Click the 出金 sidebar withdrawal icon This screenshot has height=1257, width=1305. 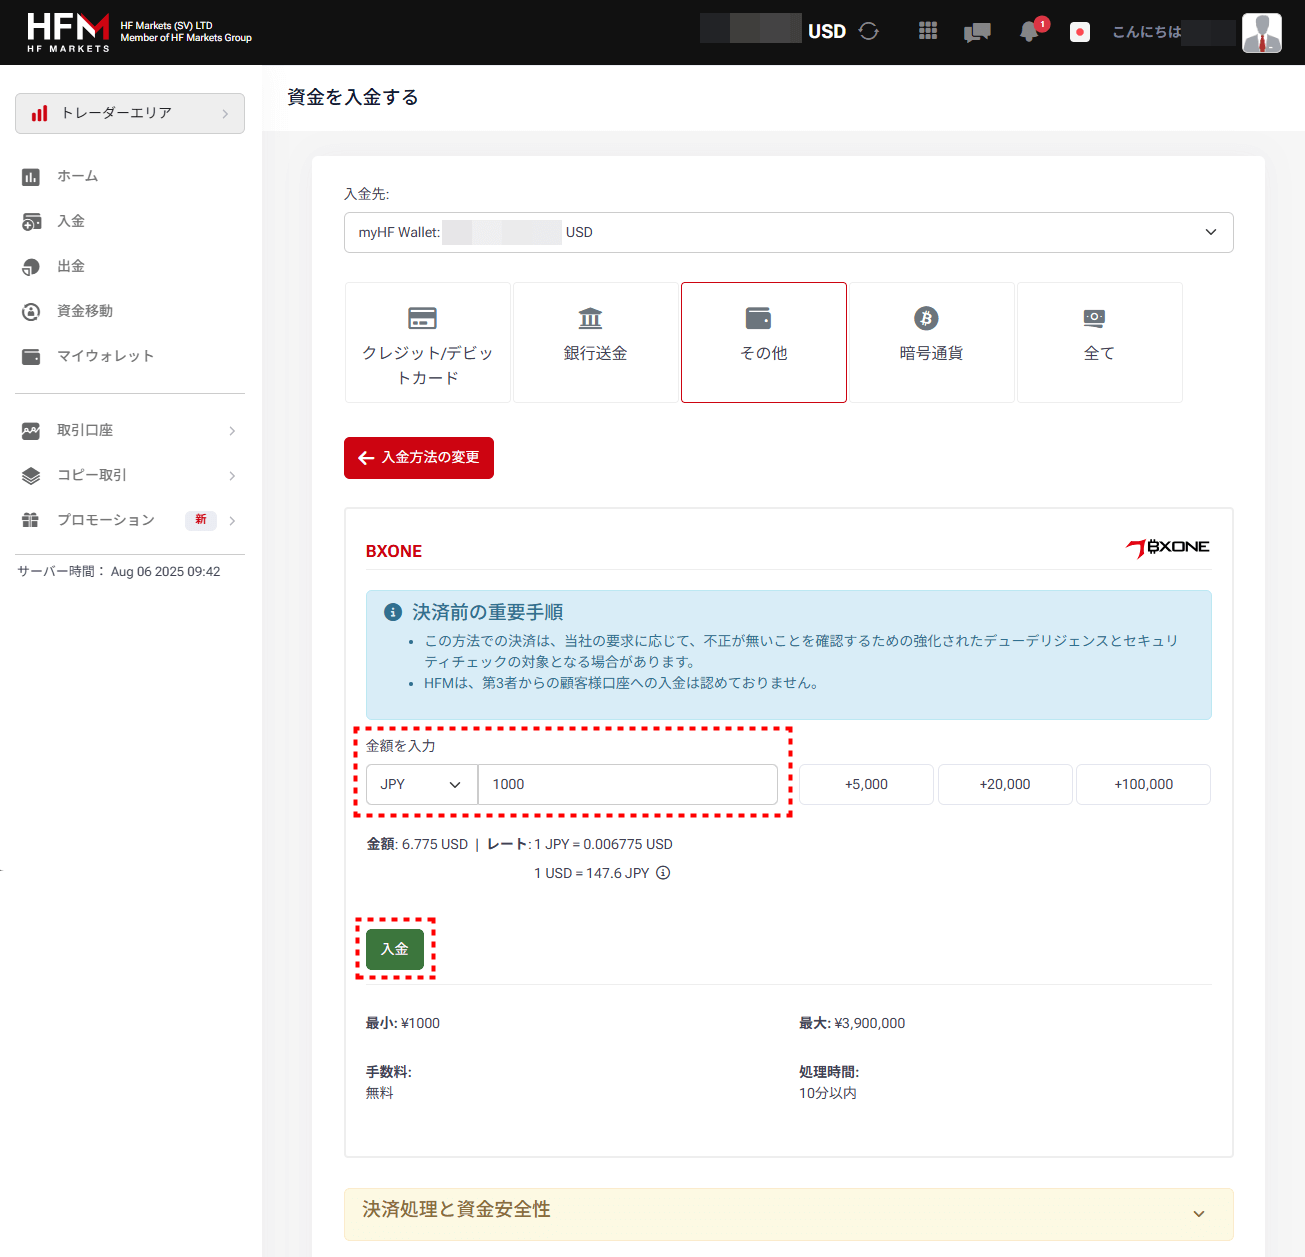31,267
